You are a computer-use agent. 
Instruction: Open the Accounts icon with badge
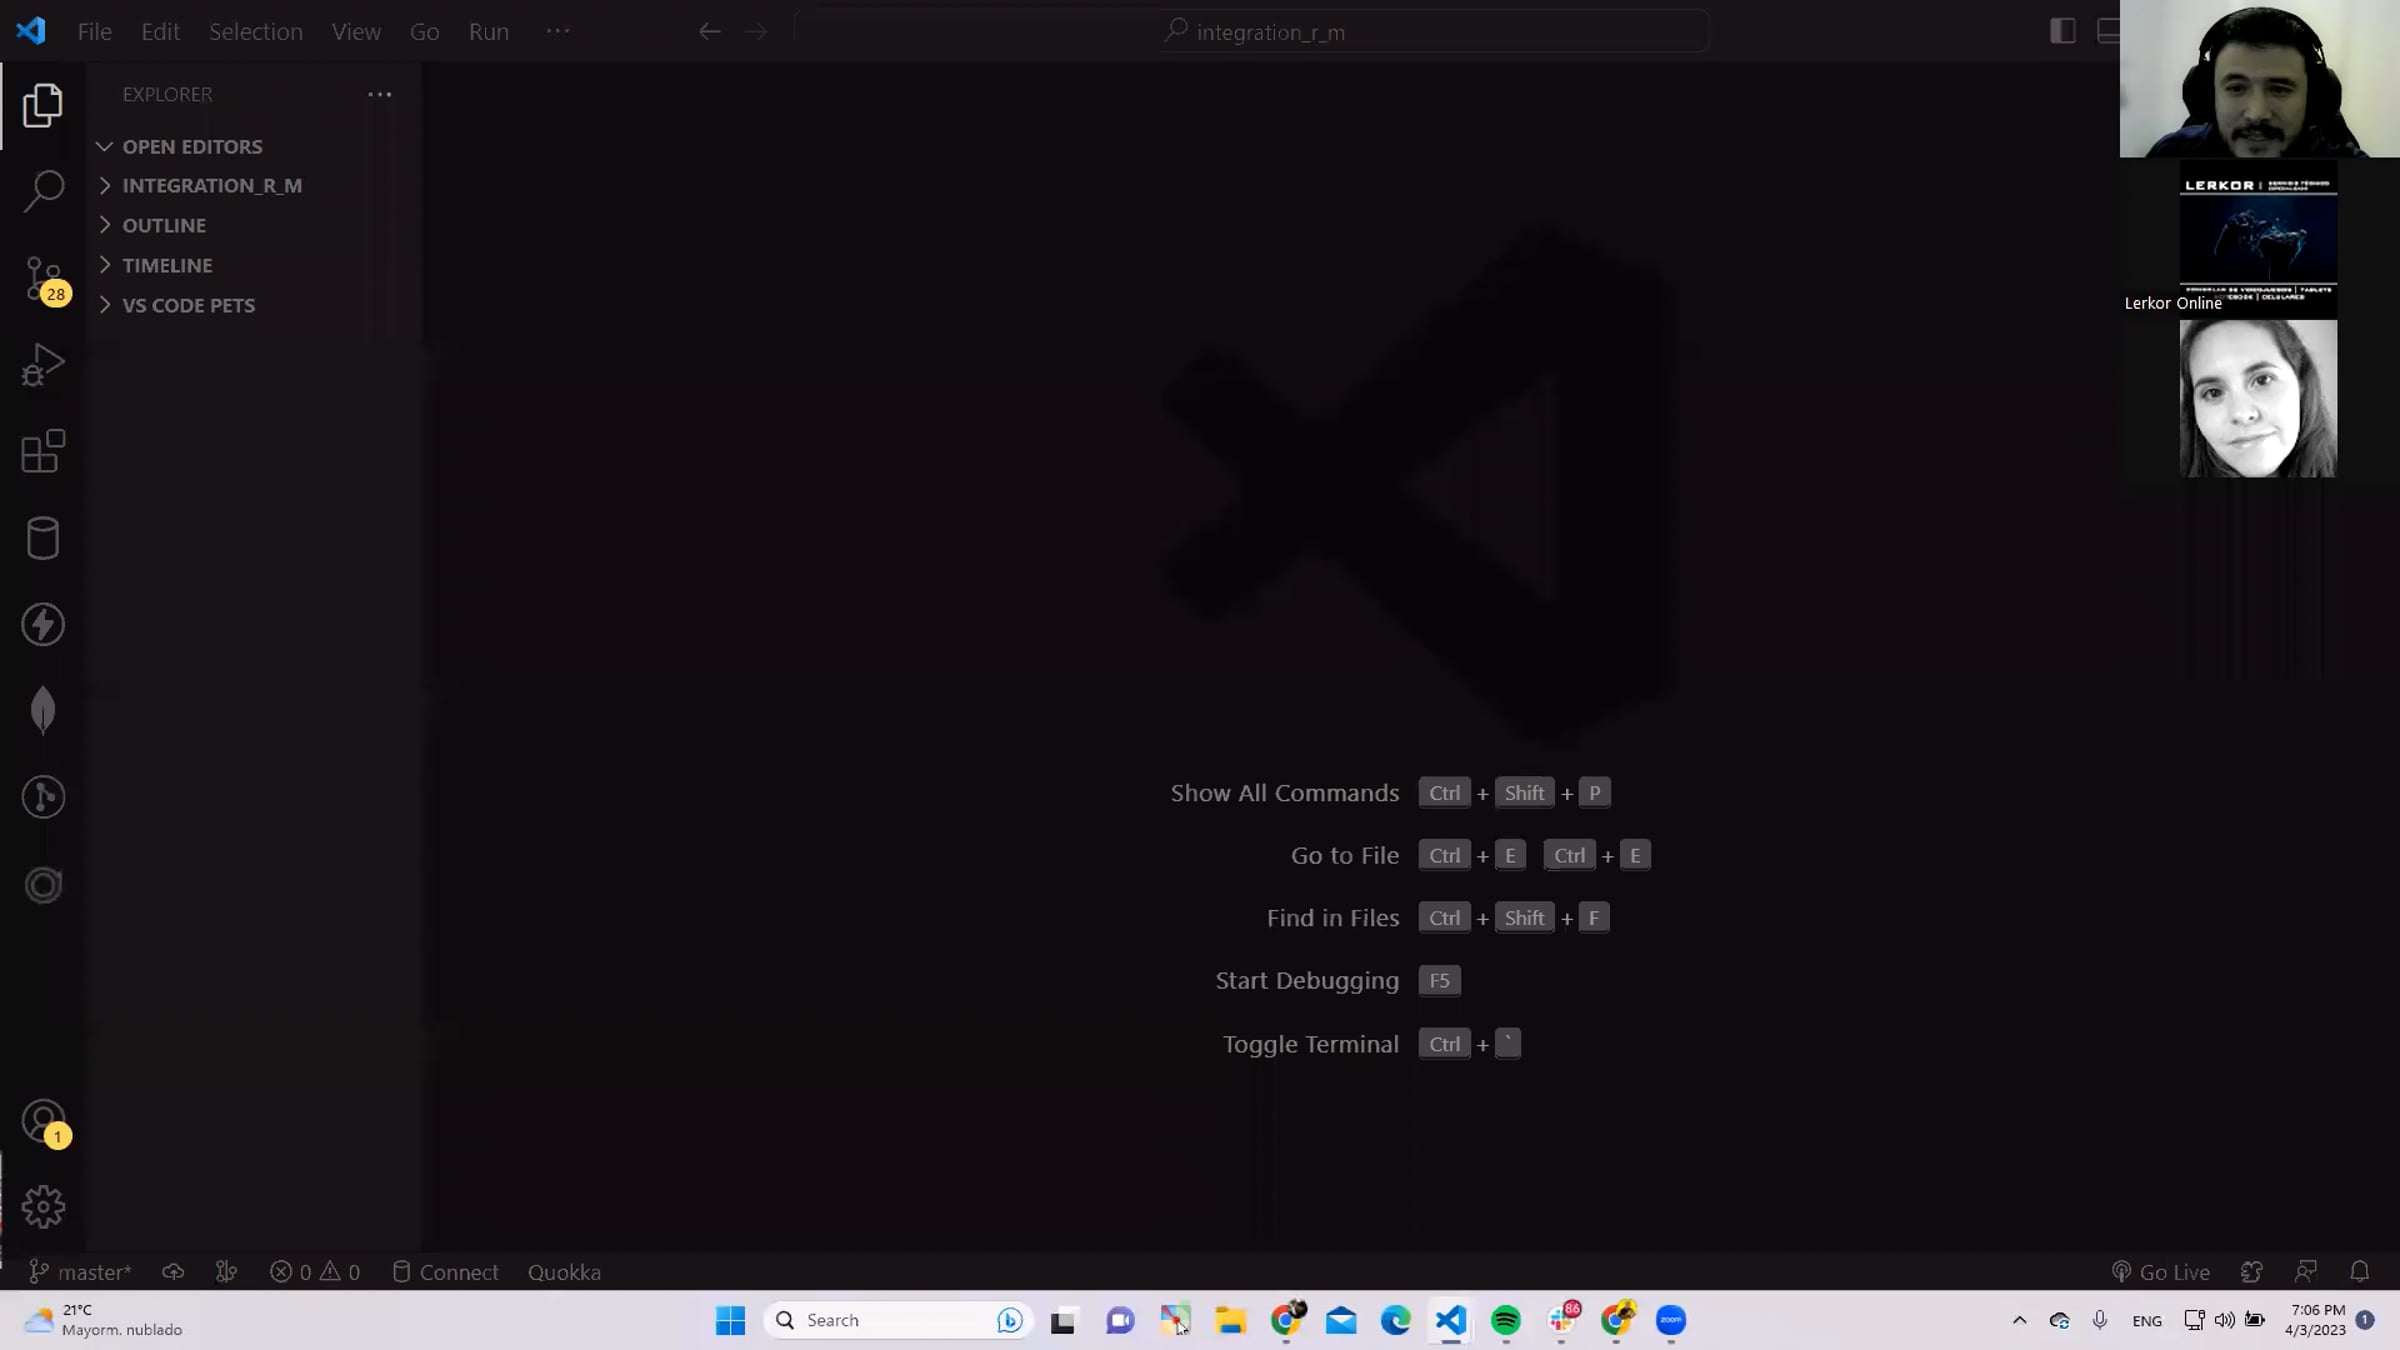coord(43,1121)
